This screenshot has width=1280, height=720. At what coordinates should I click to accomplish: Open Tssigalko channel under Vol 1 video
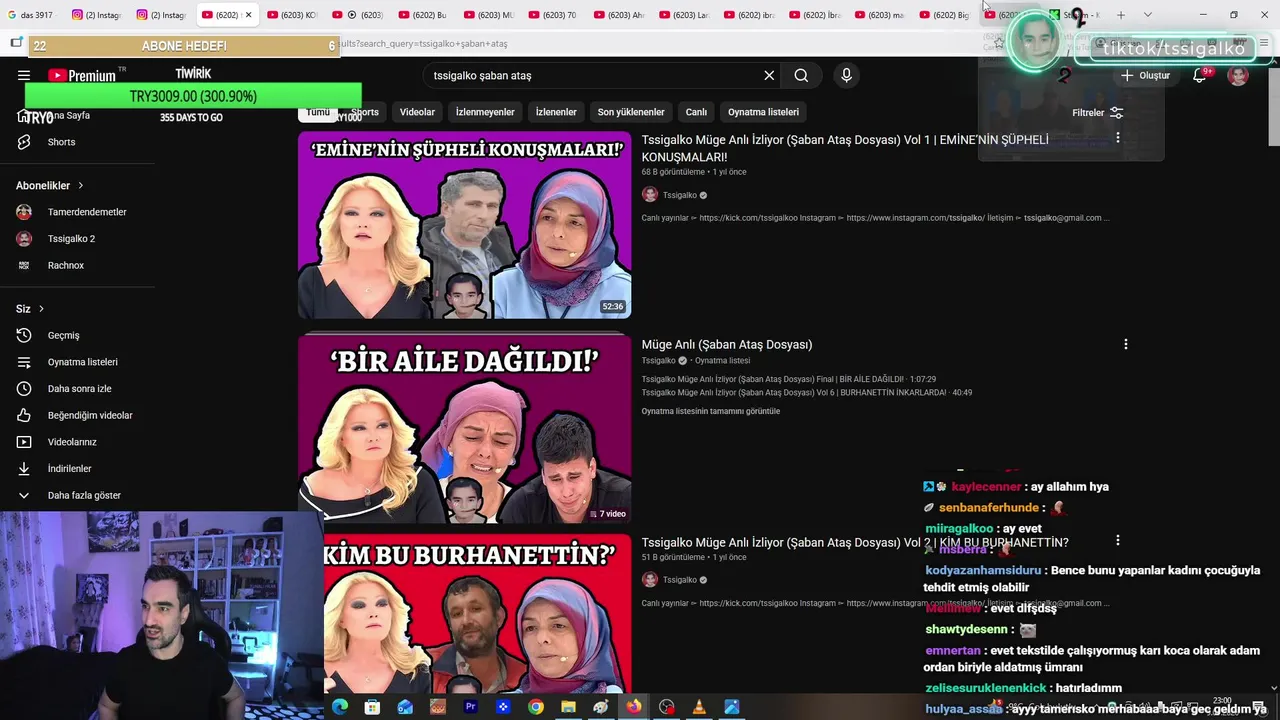pos(679,195)
